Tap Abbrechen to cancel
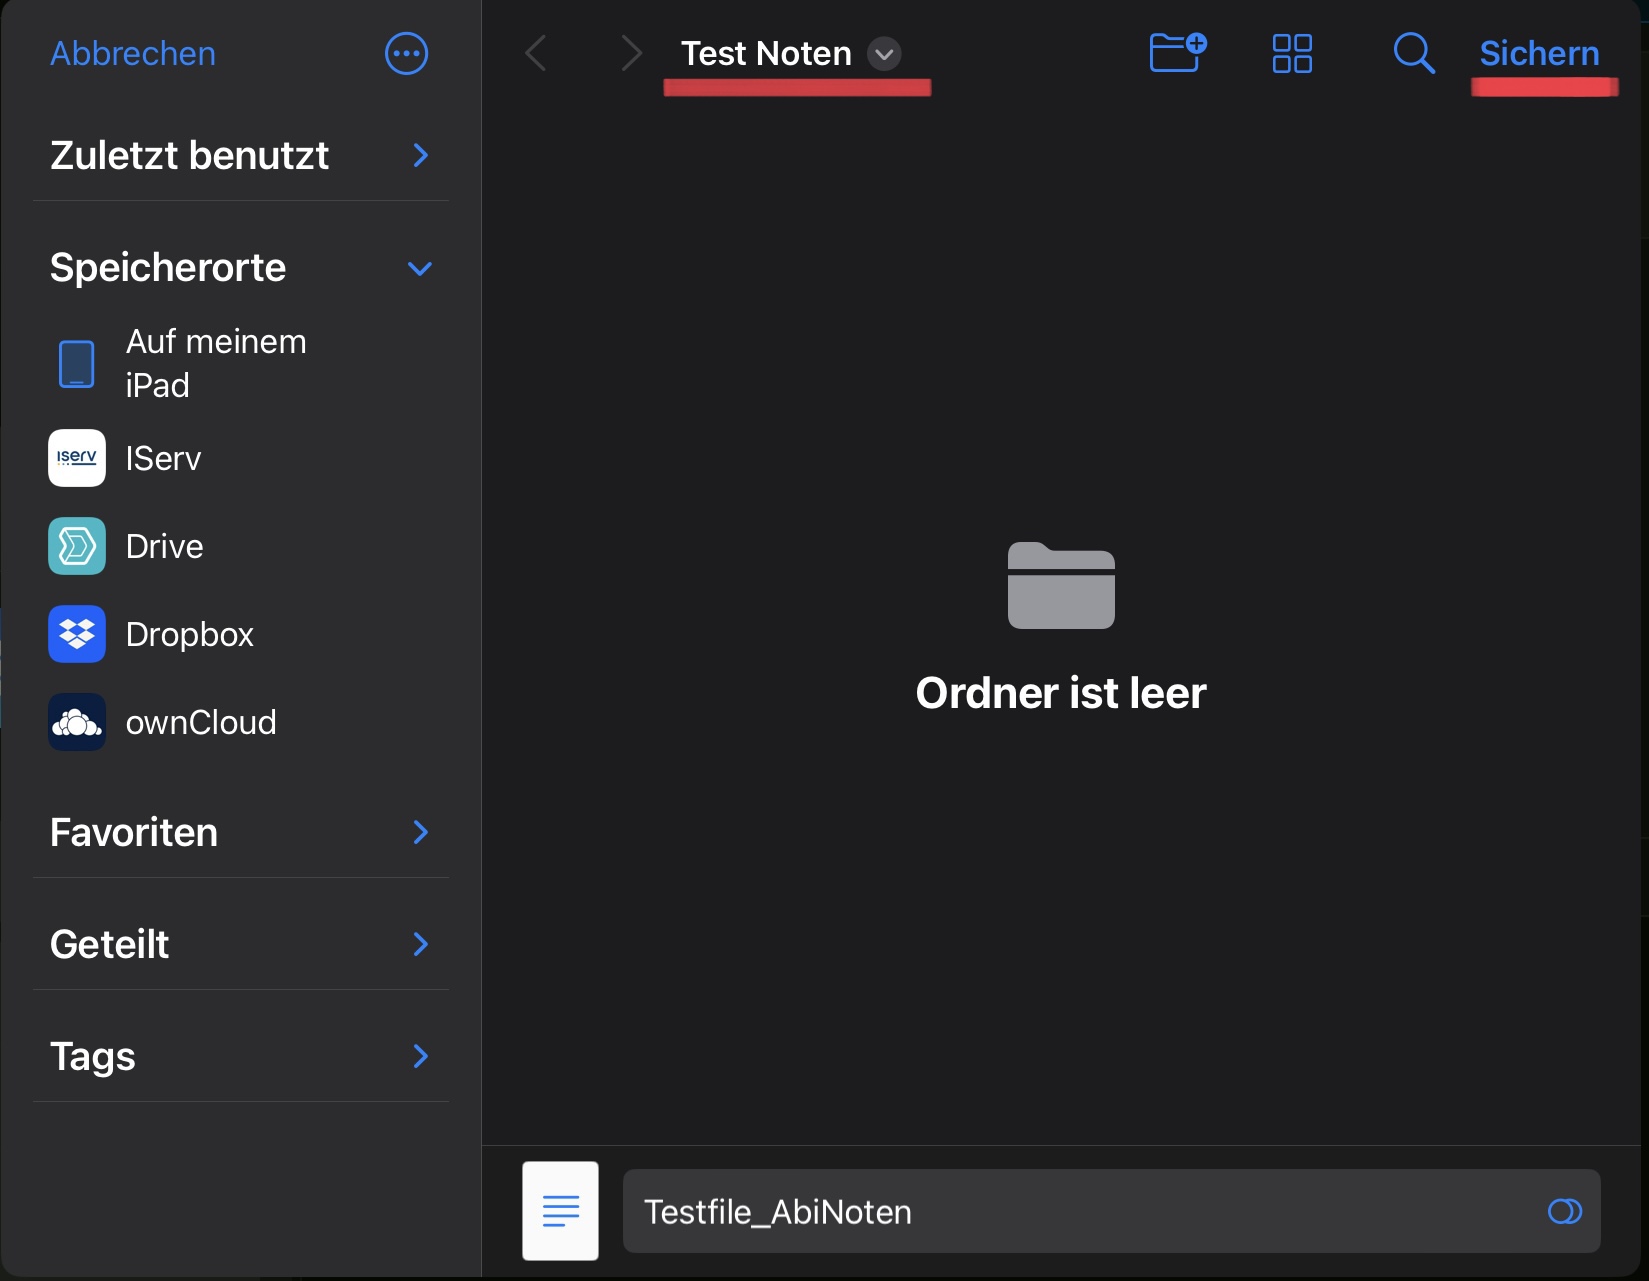 (x=133, y=54)
